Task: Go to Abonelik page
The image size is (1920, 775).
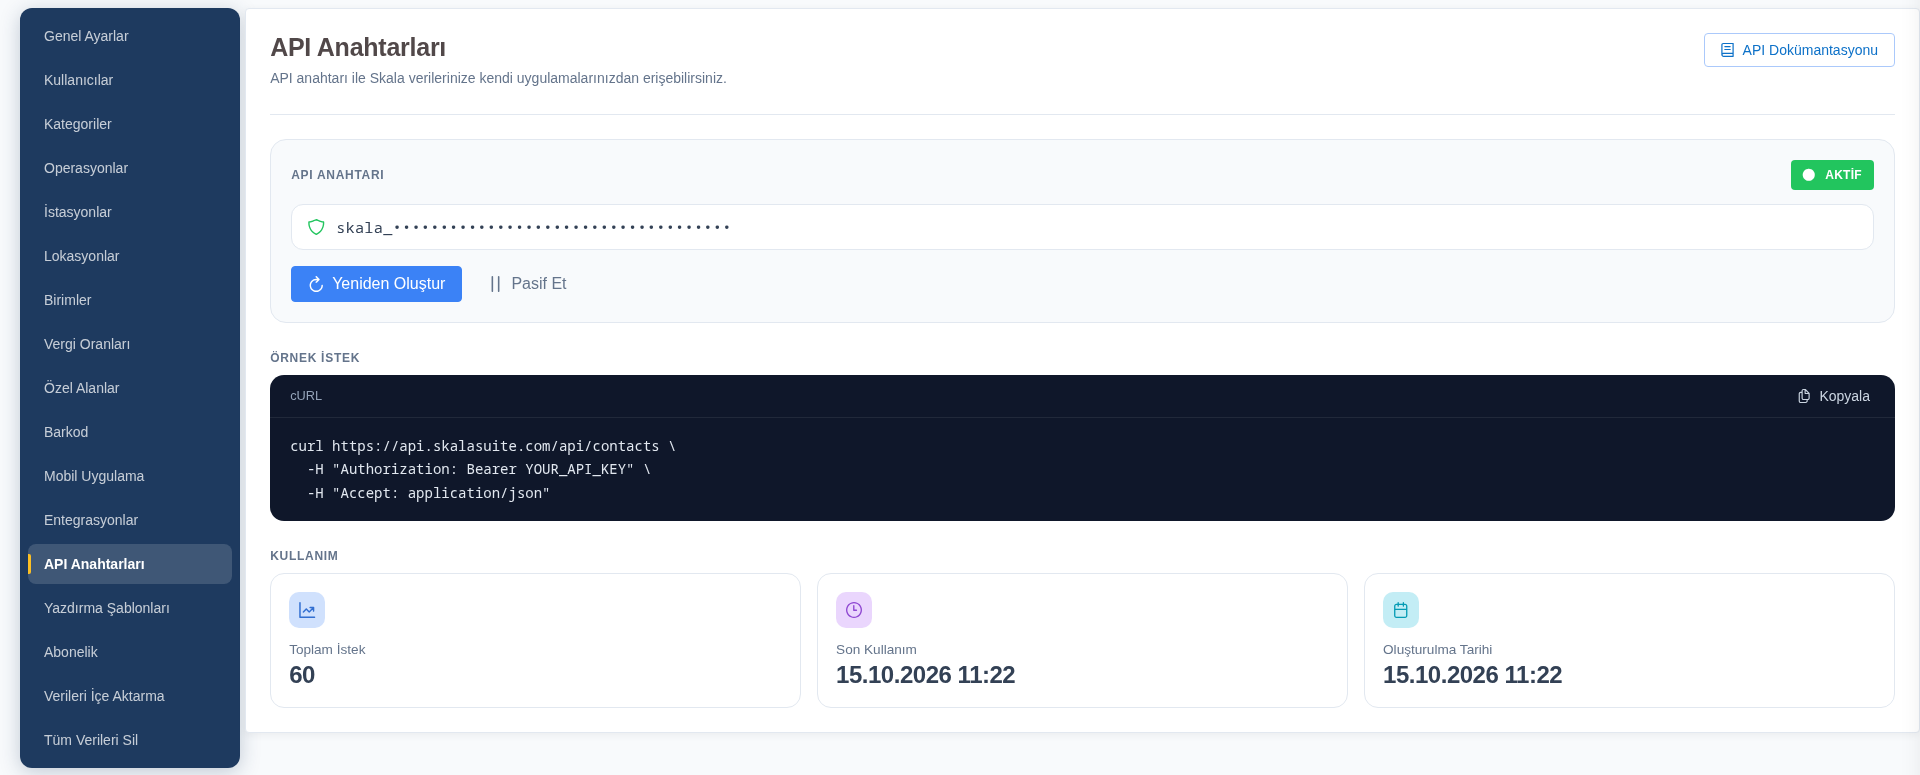Action: click(x=130, y=652)
